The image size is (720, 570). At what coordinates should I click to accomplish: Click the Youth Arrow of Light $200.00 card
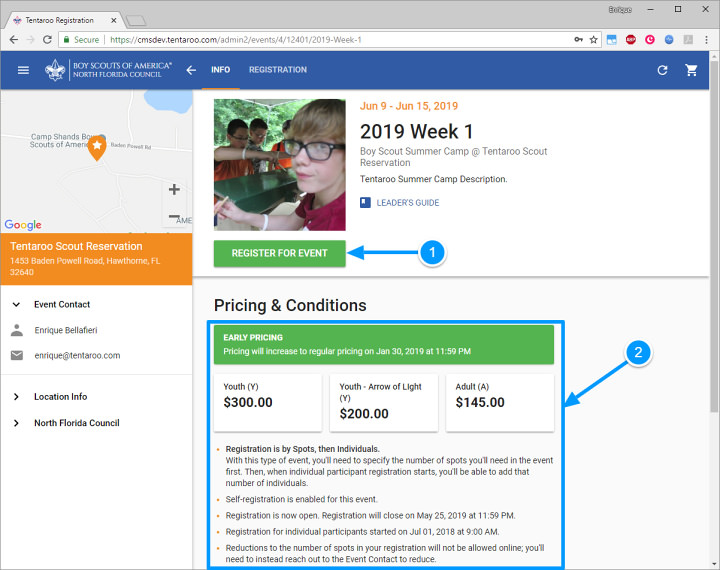point(384,403)
